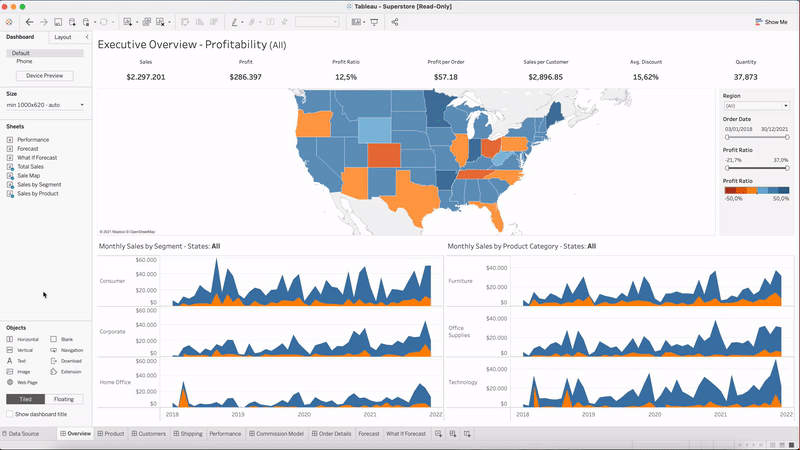Click the Run Update refresh icon

pos(104,22)
